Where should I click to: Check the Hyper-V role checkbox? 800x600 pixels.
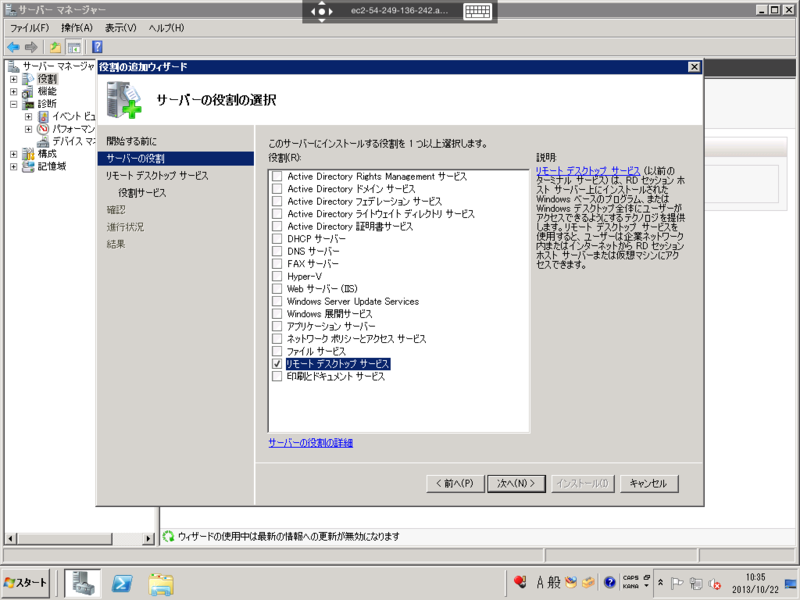click(277, 276)
